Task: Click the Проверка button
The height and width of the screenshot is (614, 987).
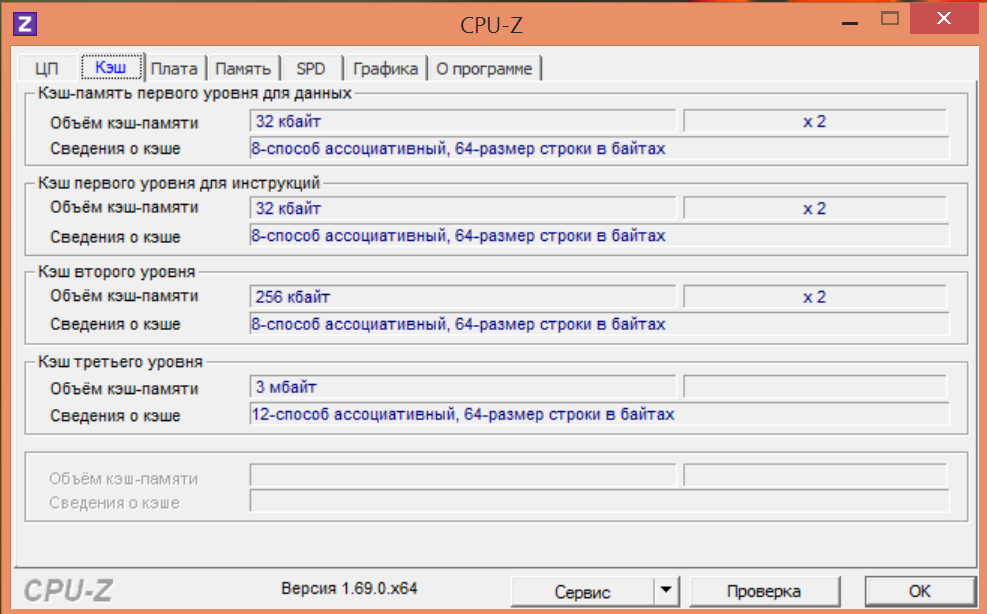Action: 764,591
